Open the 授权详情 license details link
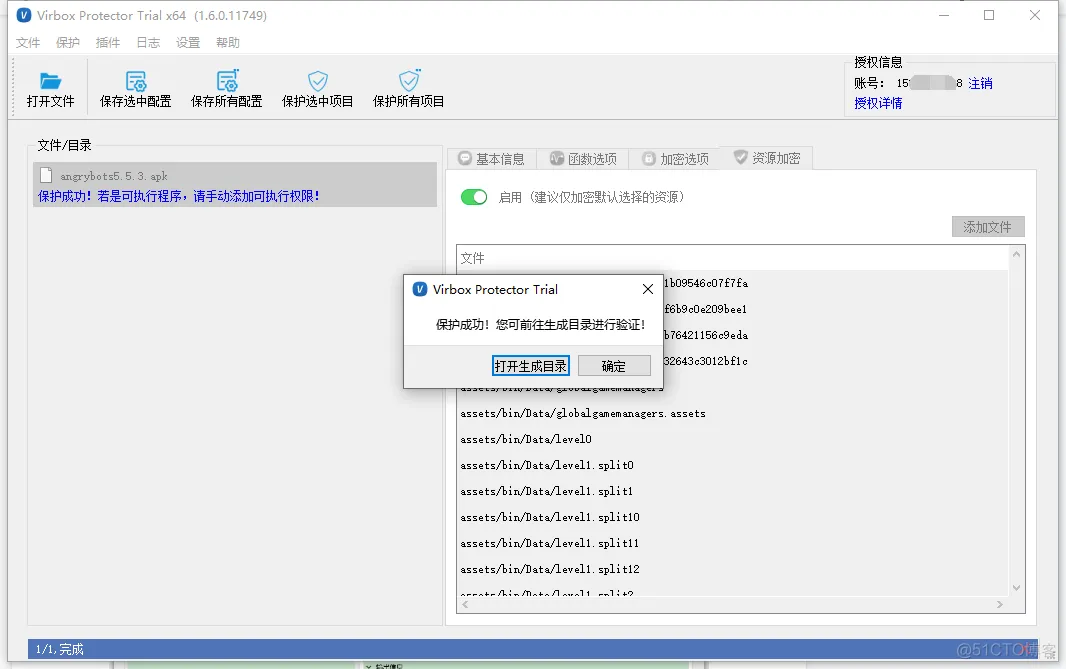1066x669 pixels. [x=878, y=103]
